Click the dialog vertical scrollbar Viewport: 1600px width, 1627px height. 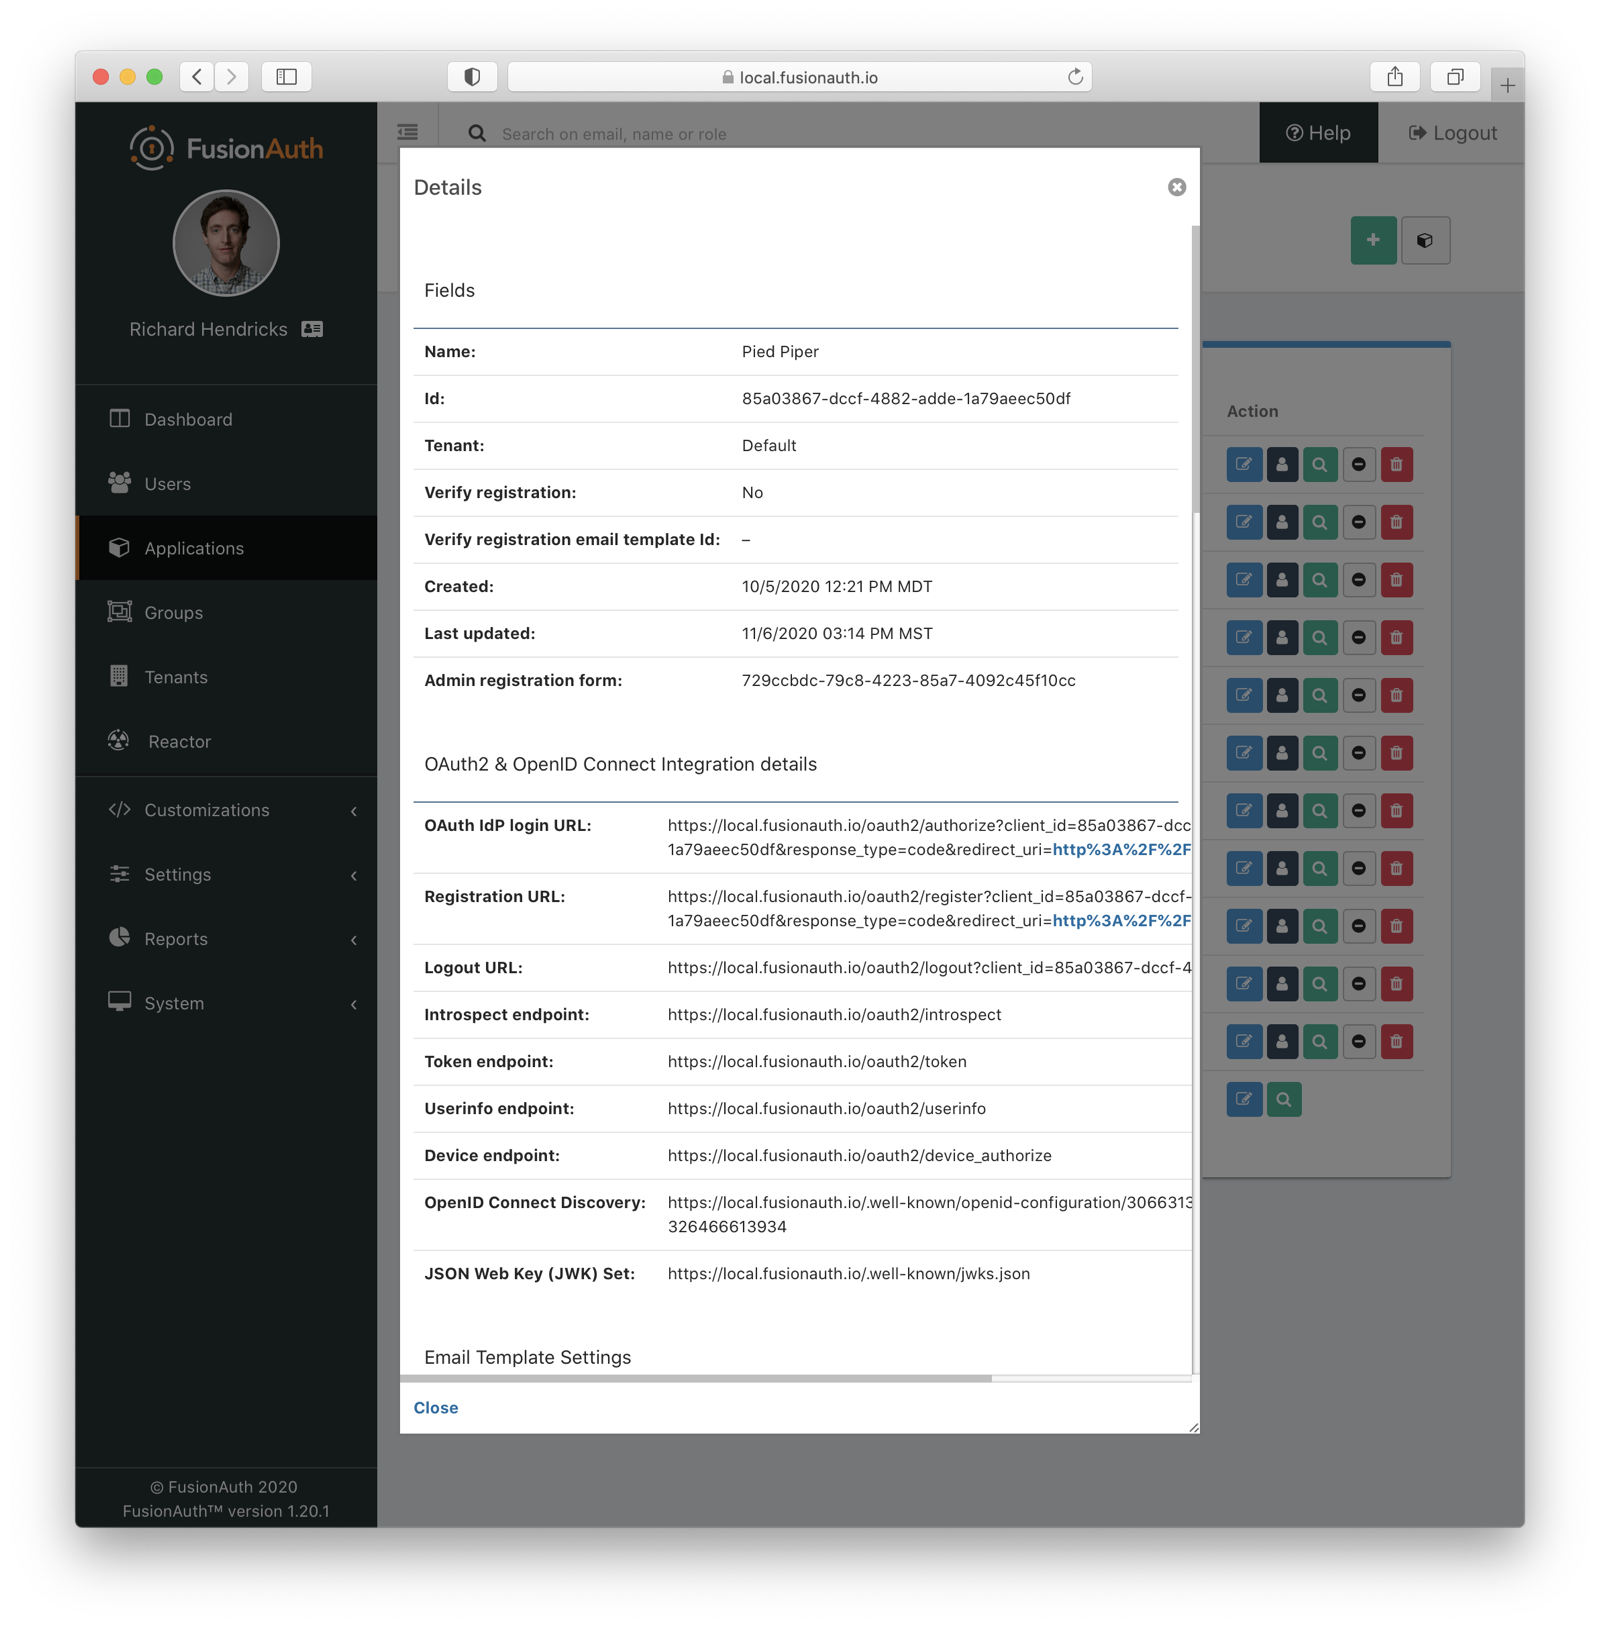(x=1195, y=370)
